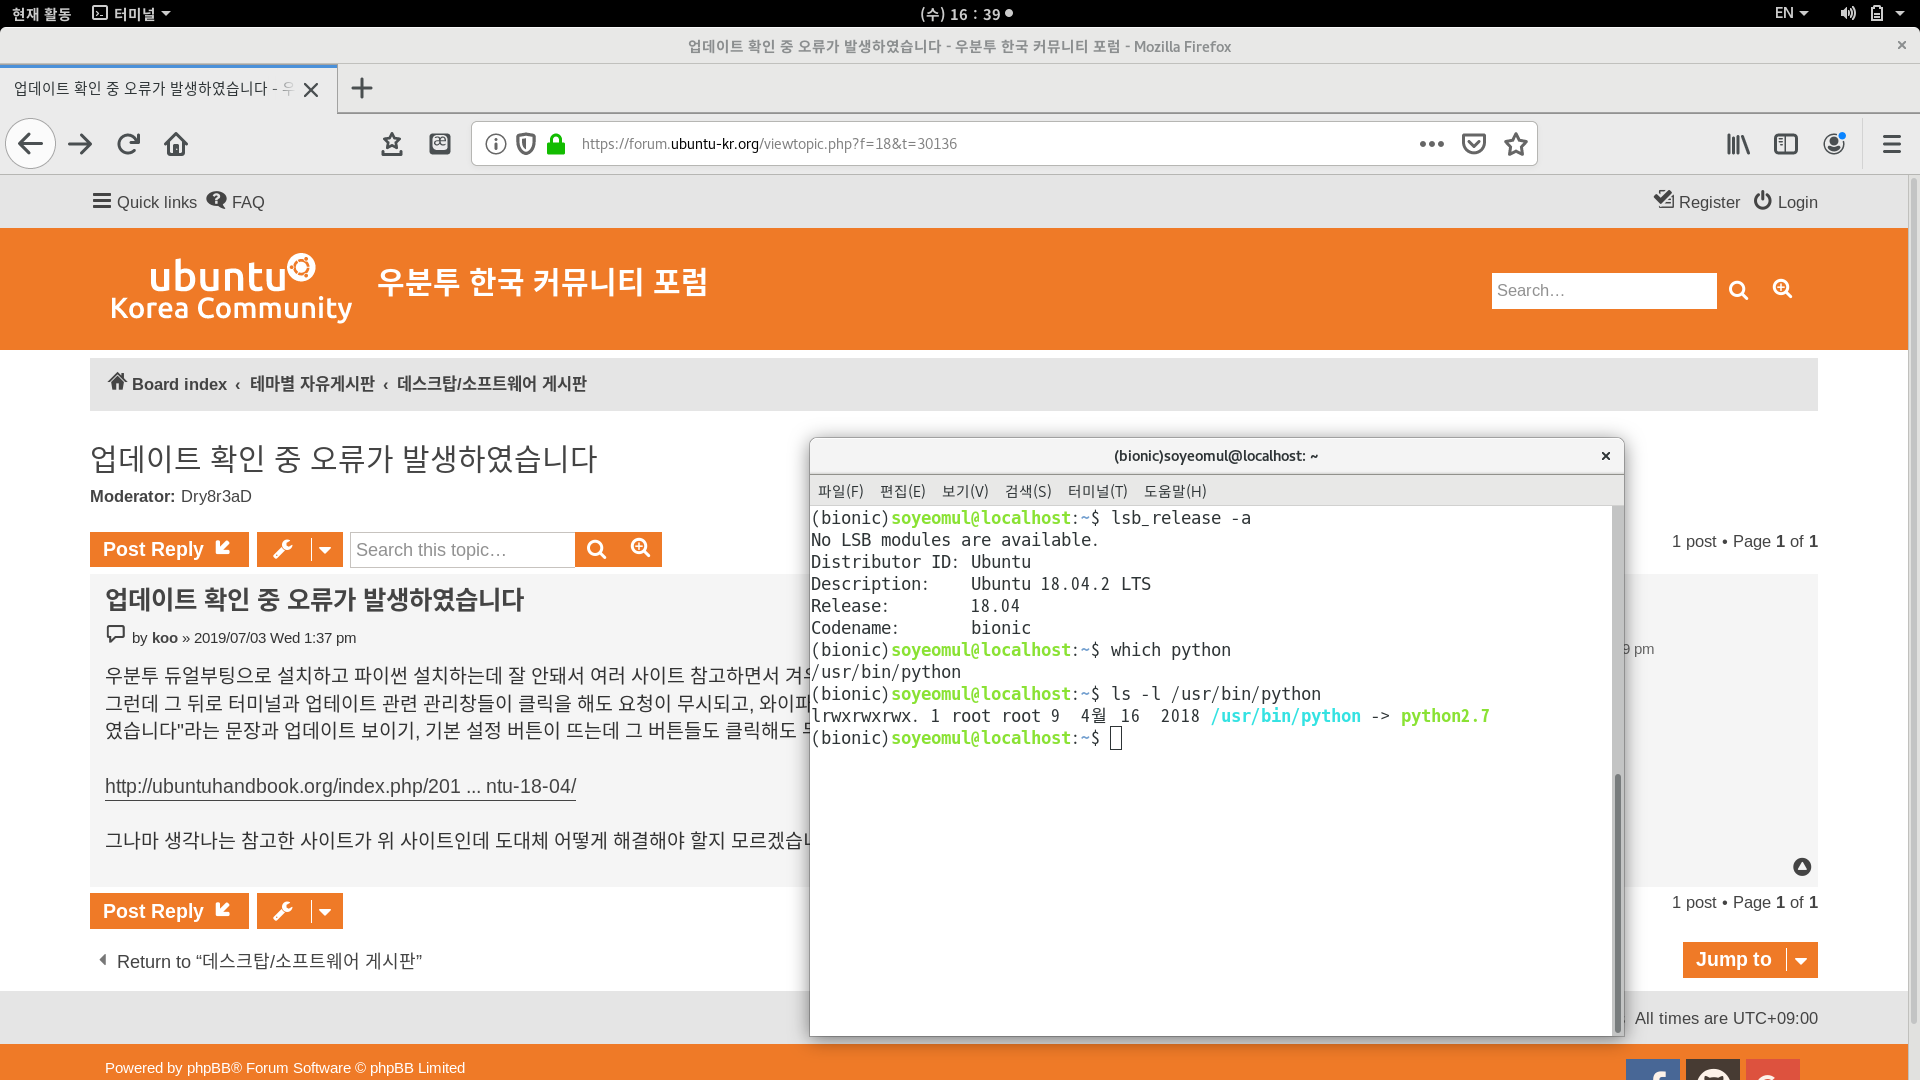Open page actions three-dot menu
Screen dimensions: 1920x1080
click(1432, 144)
